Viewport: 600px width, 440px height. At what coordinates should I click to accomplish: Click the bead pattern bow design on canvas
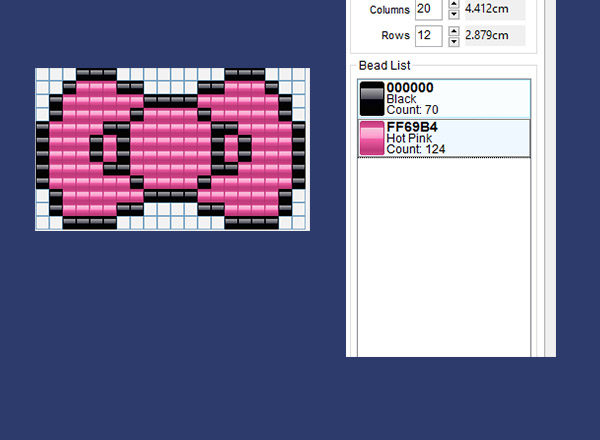(171, 149)
